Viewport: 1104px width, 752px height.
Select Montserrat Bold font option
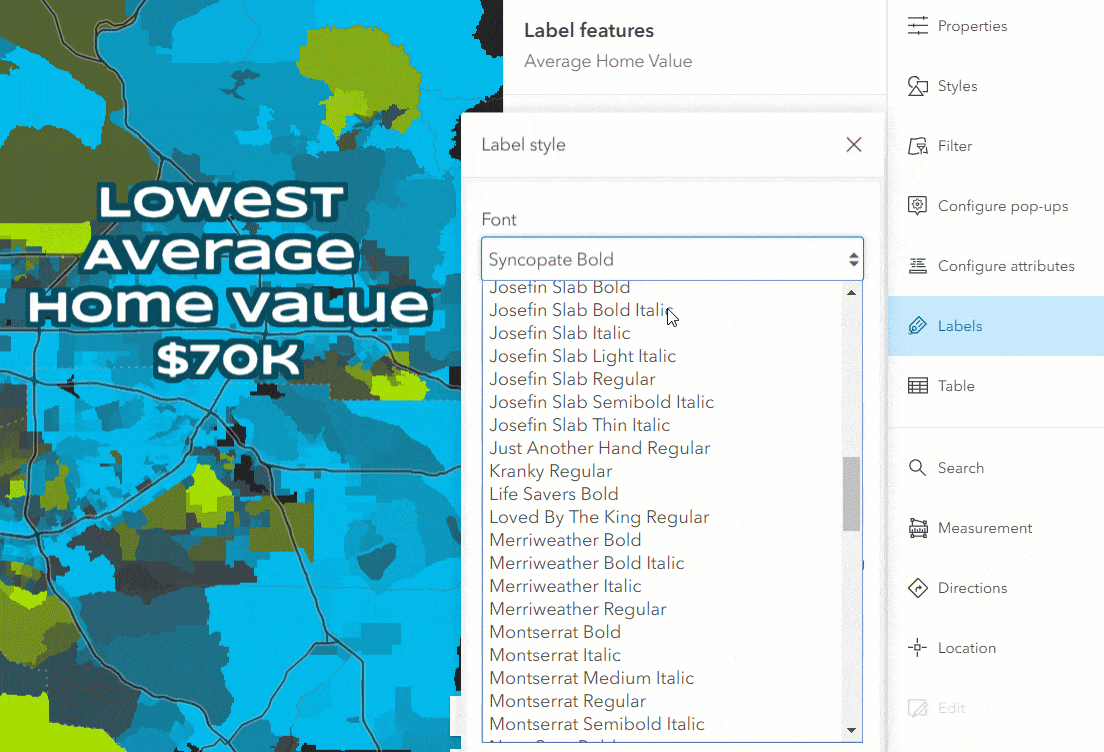coord(555,632)
